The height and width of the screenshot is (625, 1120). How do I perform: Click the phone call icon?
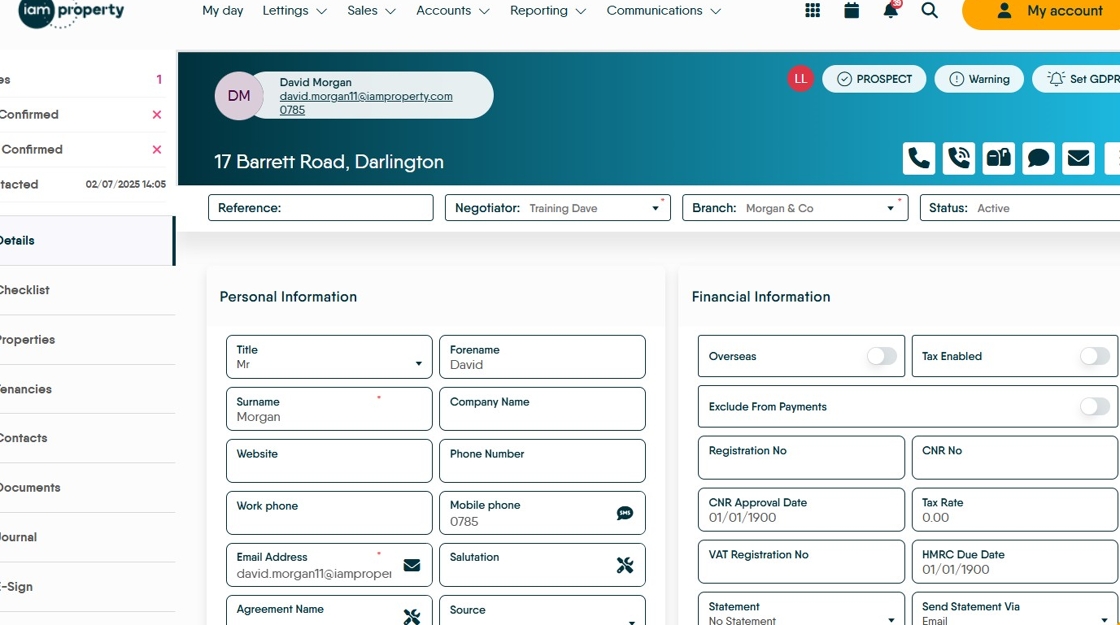tap(919, 158)
